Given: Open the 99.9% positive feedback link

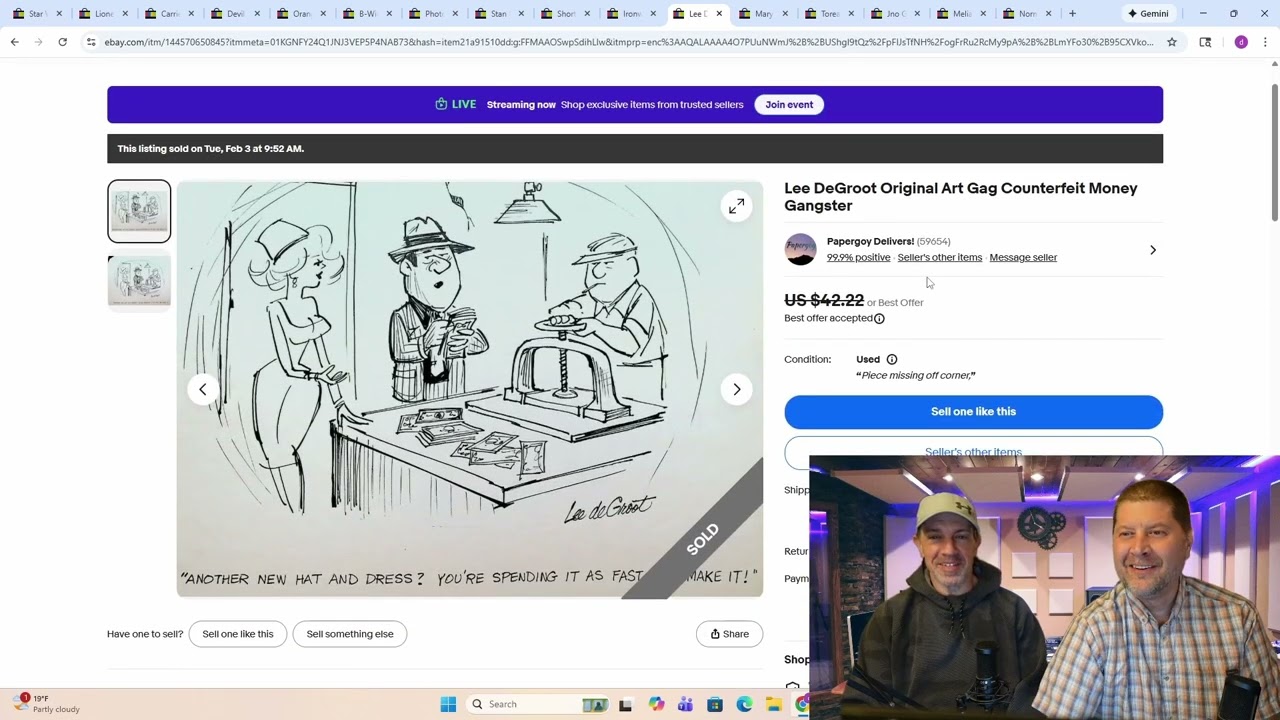Looking at the screenshot, I should point(858,257).
